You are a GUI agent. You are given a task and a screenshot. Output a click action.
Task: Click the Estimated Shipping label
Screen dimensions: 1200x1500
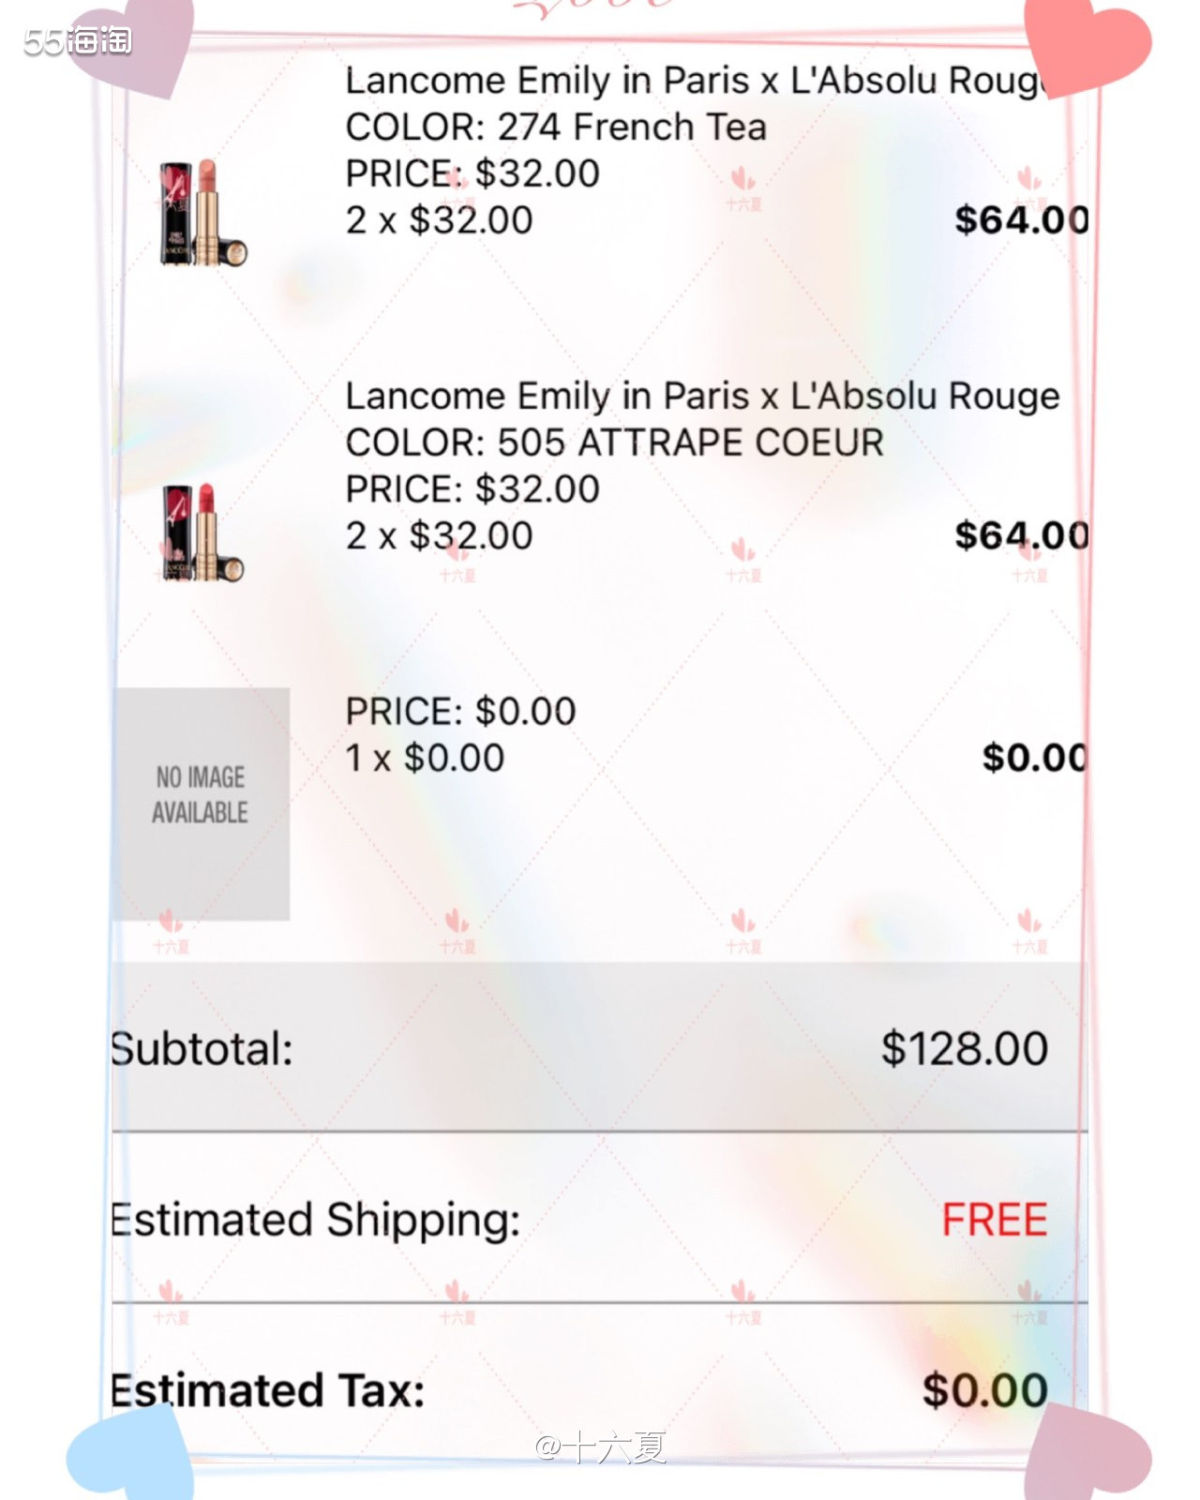pyautogui.click(x=316, y=1220)
